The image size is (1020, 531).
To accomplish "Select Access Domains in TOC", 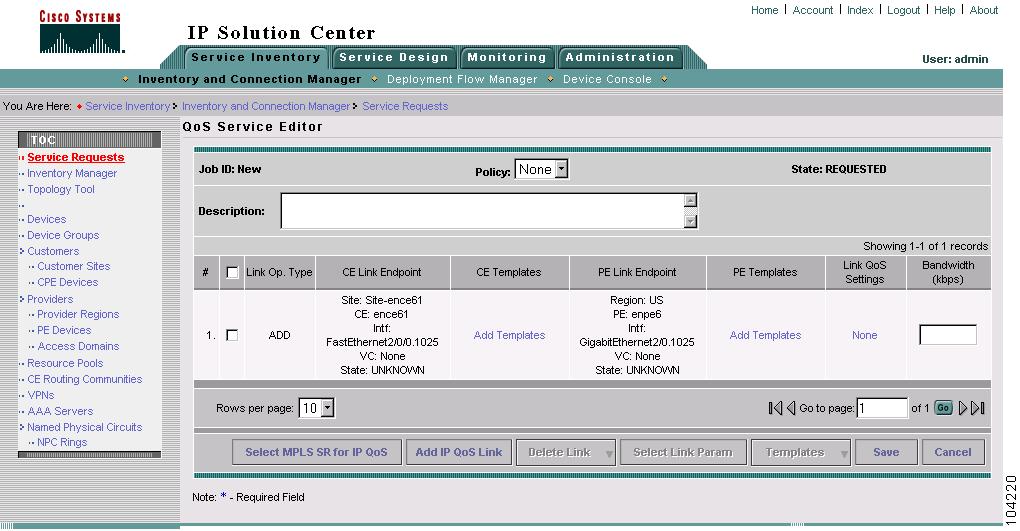I will click(x=78, y=346).
